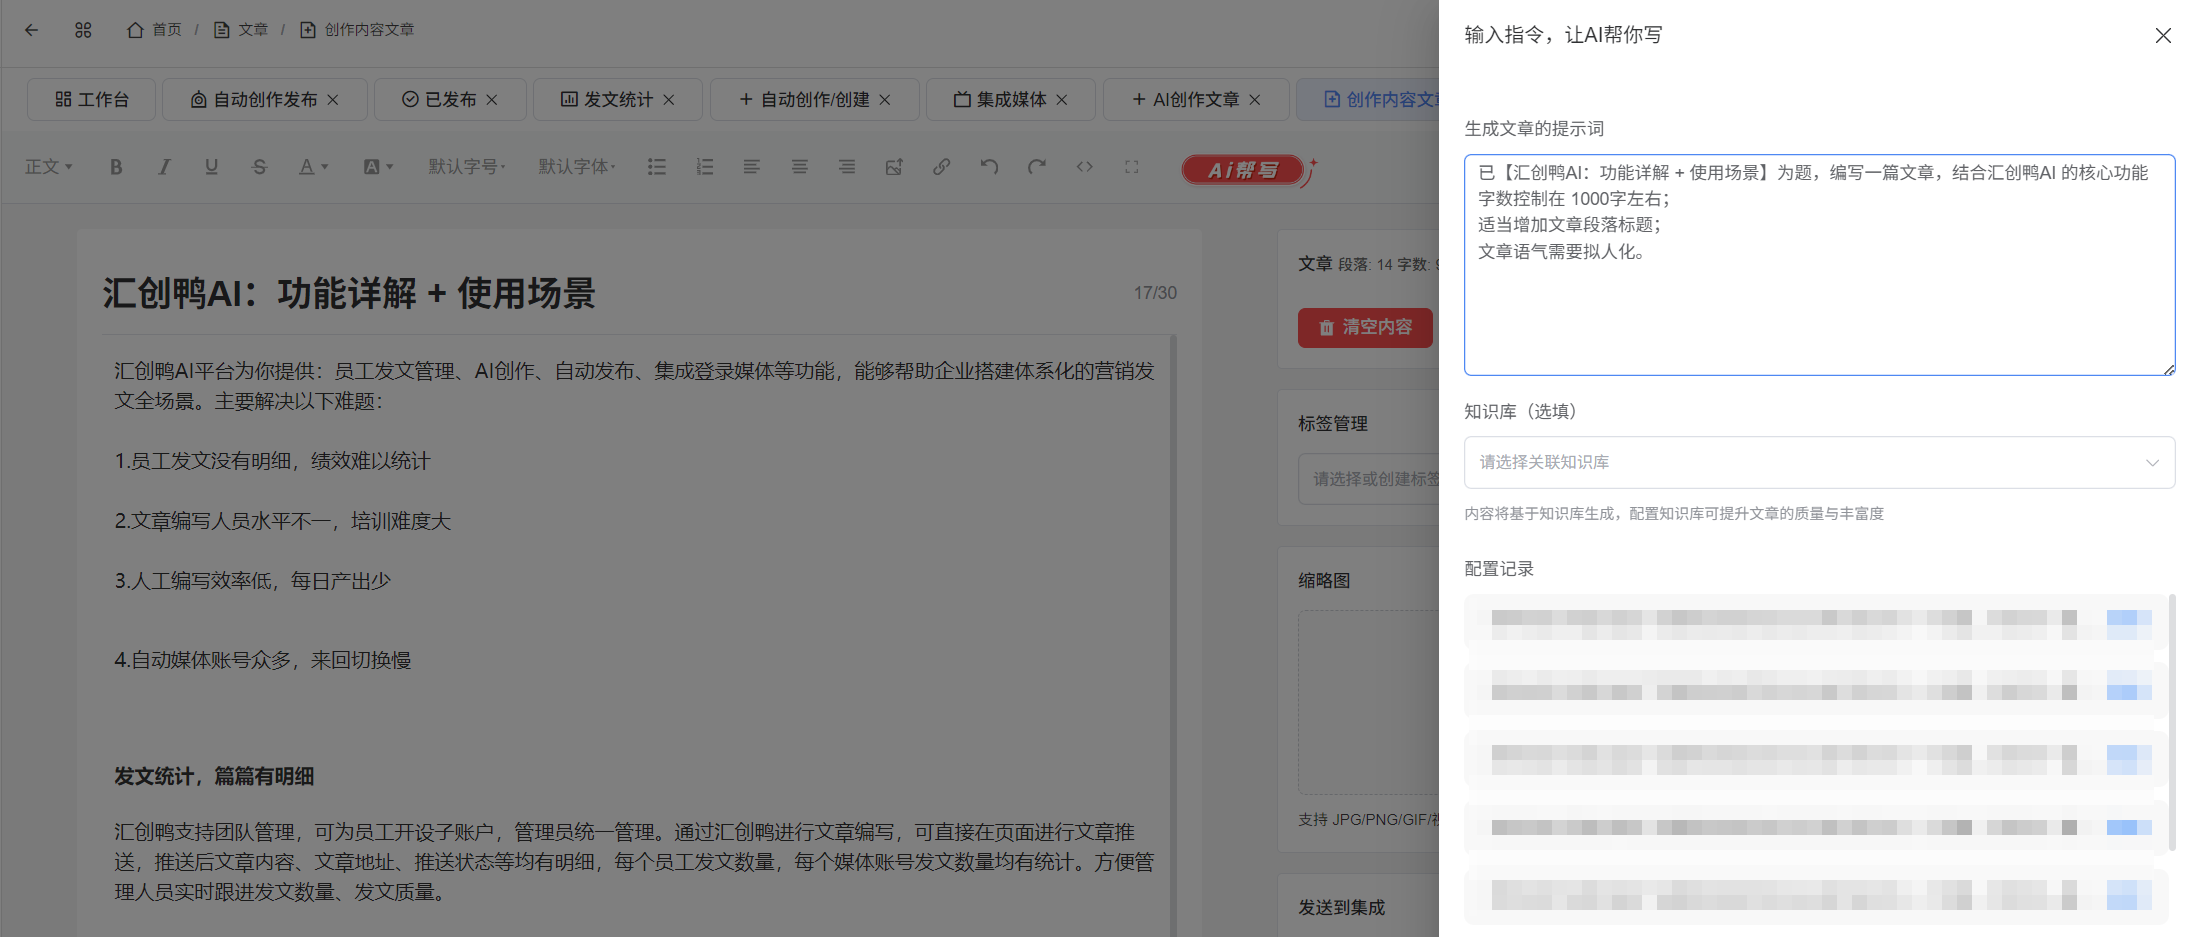Open the 正文 paragraph style dropdown
This screenshot has height=937, width=2199.
[x=48, y=167]
